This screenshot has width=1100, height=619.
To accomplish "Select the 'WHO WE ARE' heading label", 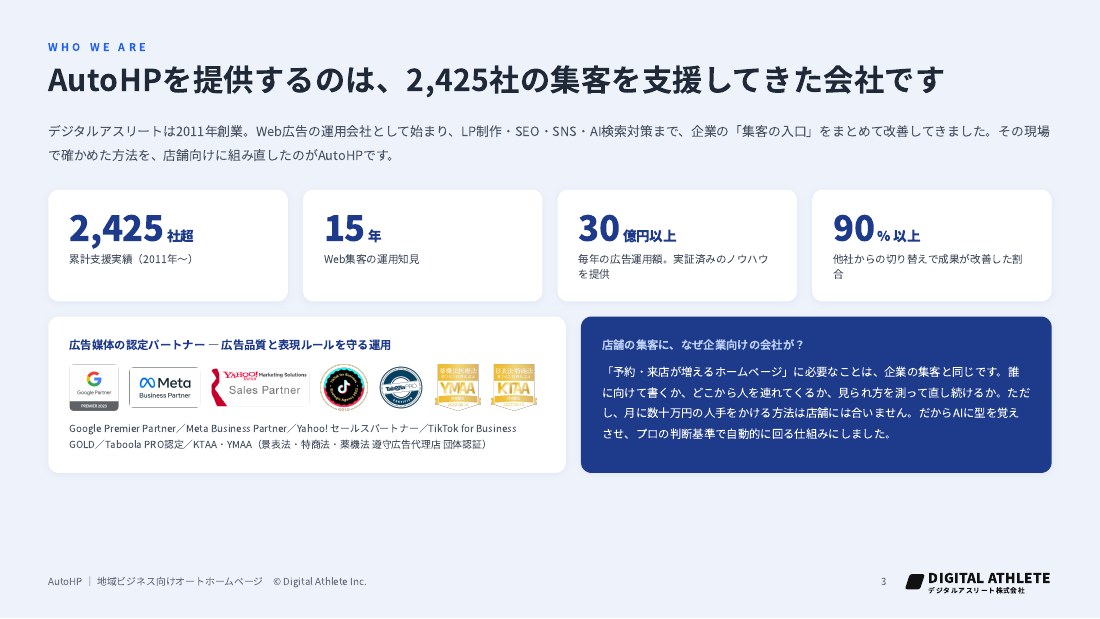I will pyautogui.click(x=98, y=47).
